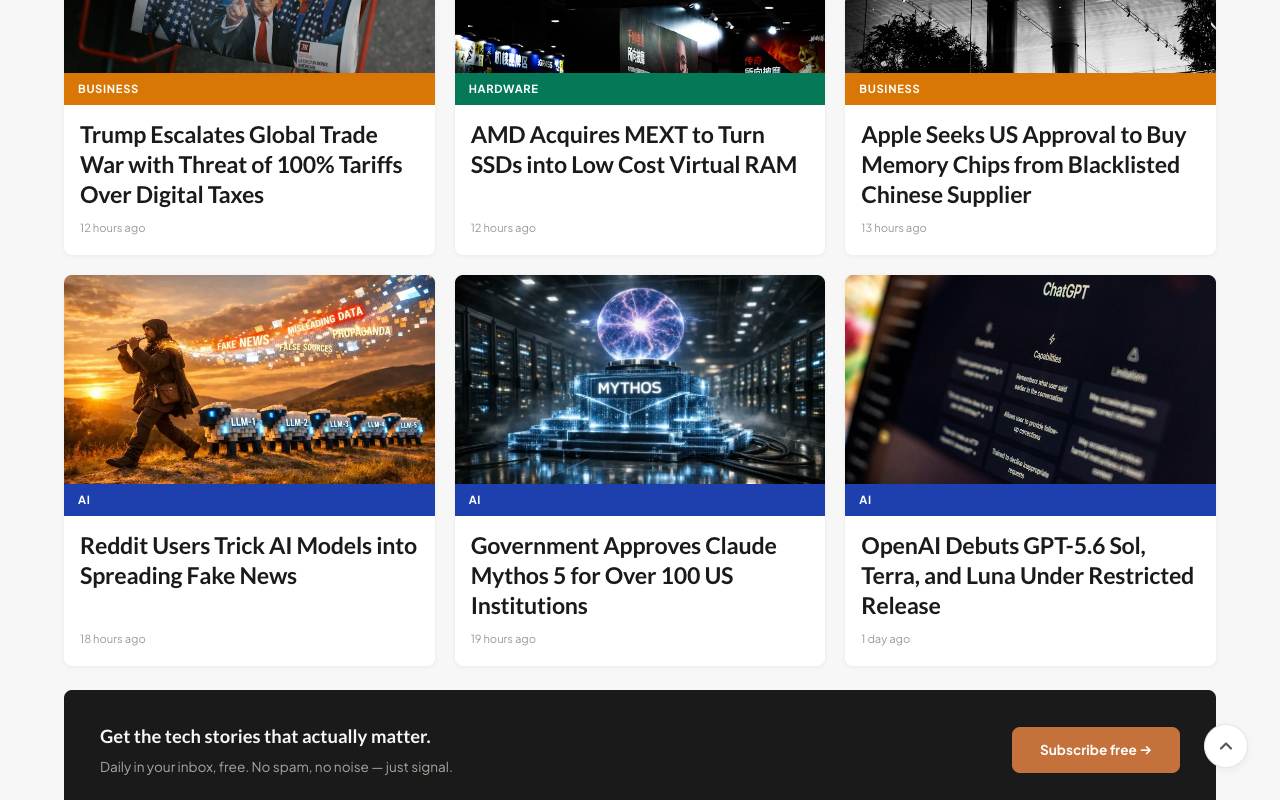
Task: Select the BUSINESS tag on Apple article
Action: click(889, 89)
